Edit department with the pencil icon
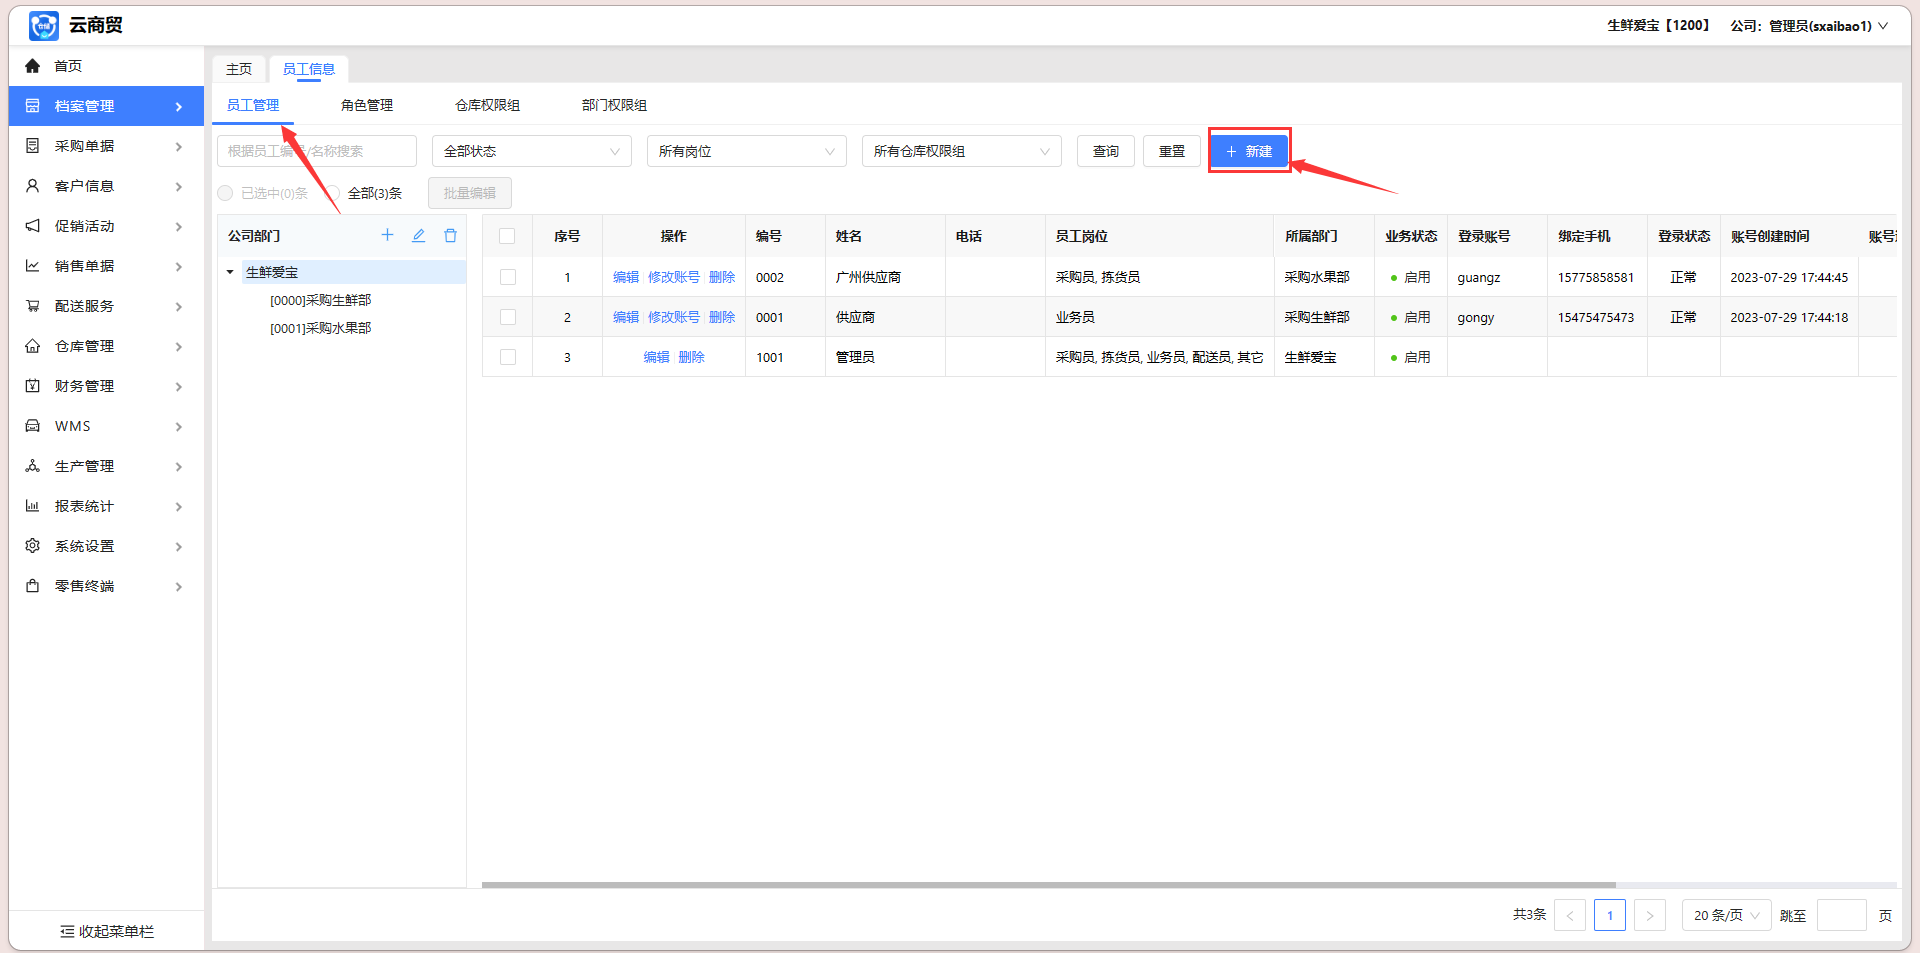The width and height of the screenshot is (1920, 953). 419,235
